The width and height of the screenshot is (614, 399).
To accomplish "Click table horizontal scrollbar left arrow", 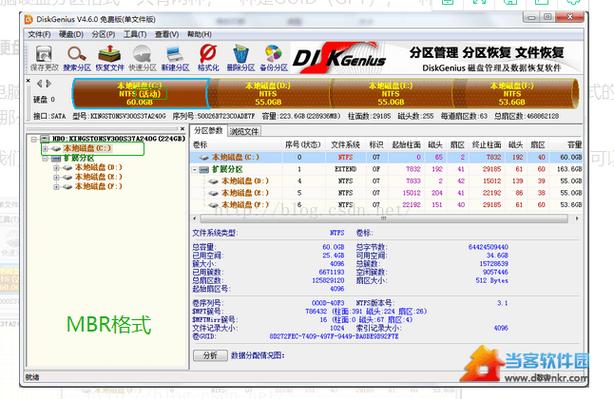I will (195, 218).
